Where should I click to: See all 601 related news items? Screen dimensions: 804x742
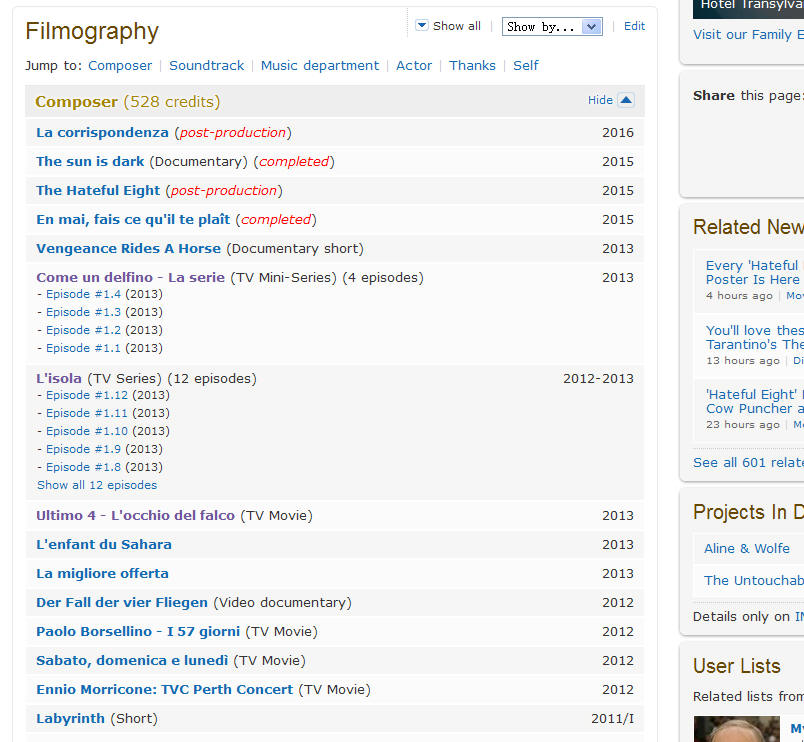pyautogui.click(x=748, y=463)
